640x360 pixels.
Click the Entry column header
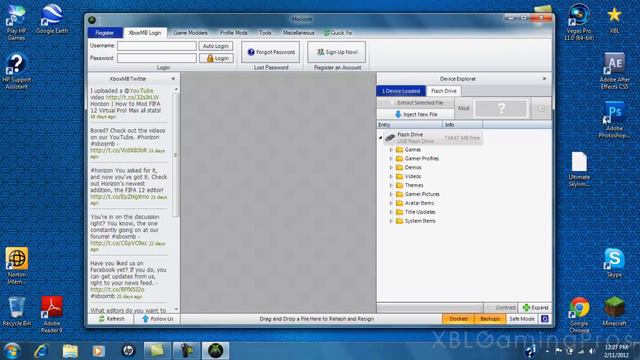click(x=409, y=124)
